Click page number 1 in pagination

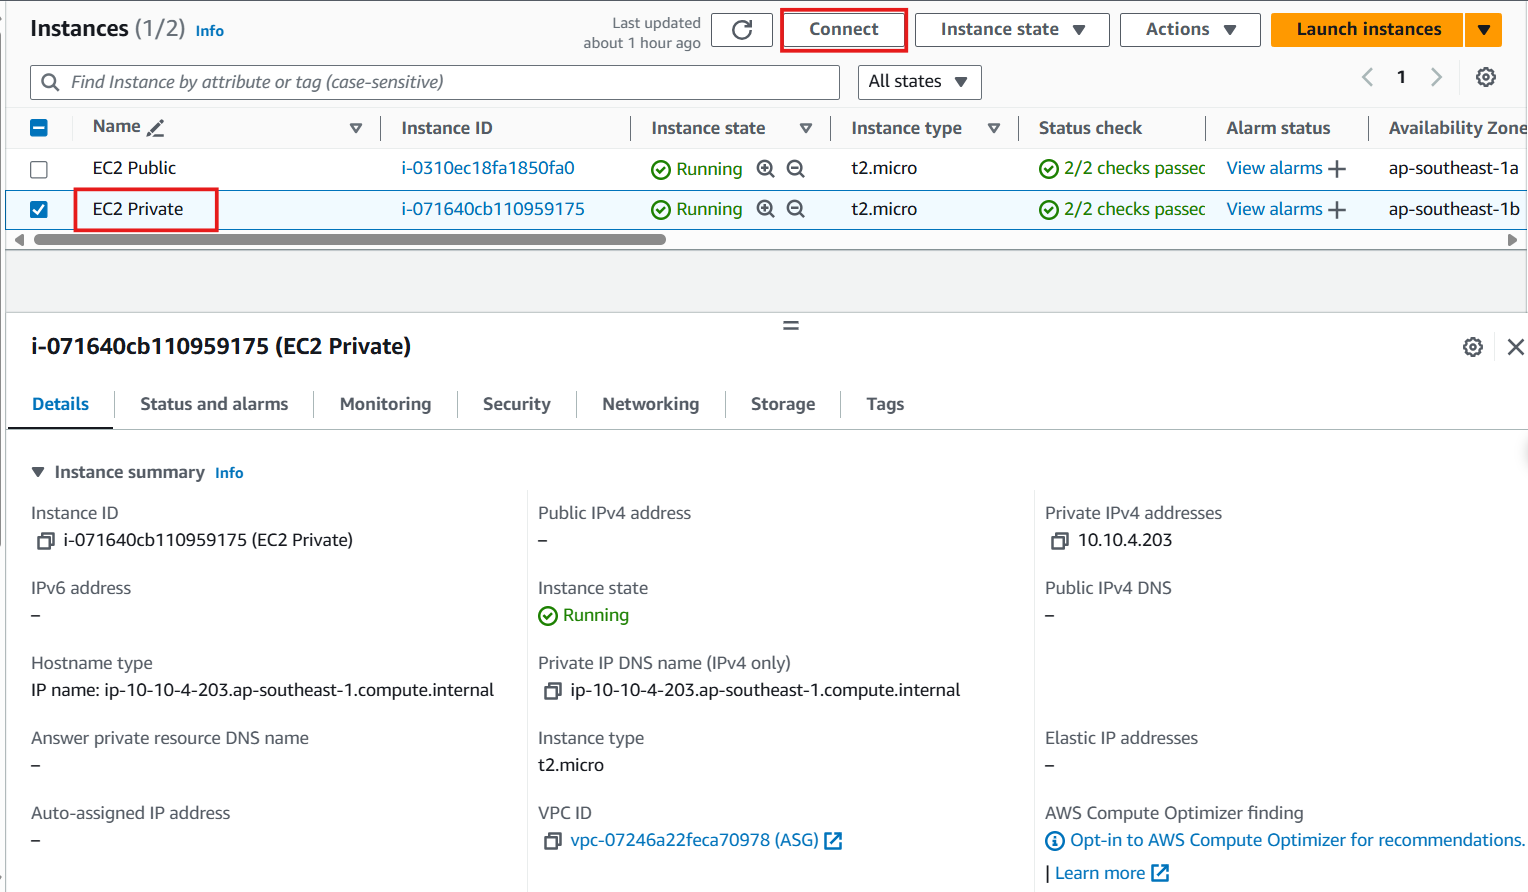point(1402,77)
